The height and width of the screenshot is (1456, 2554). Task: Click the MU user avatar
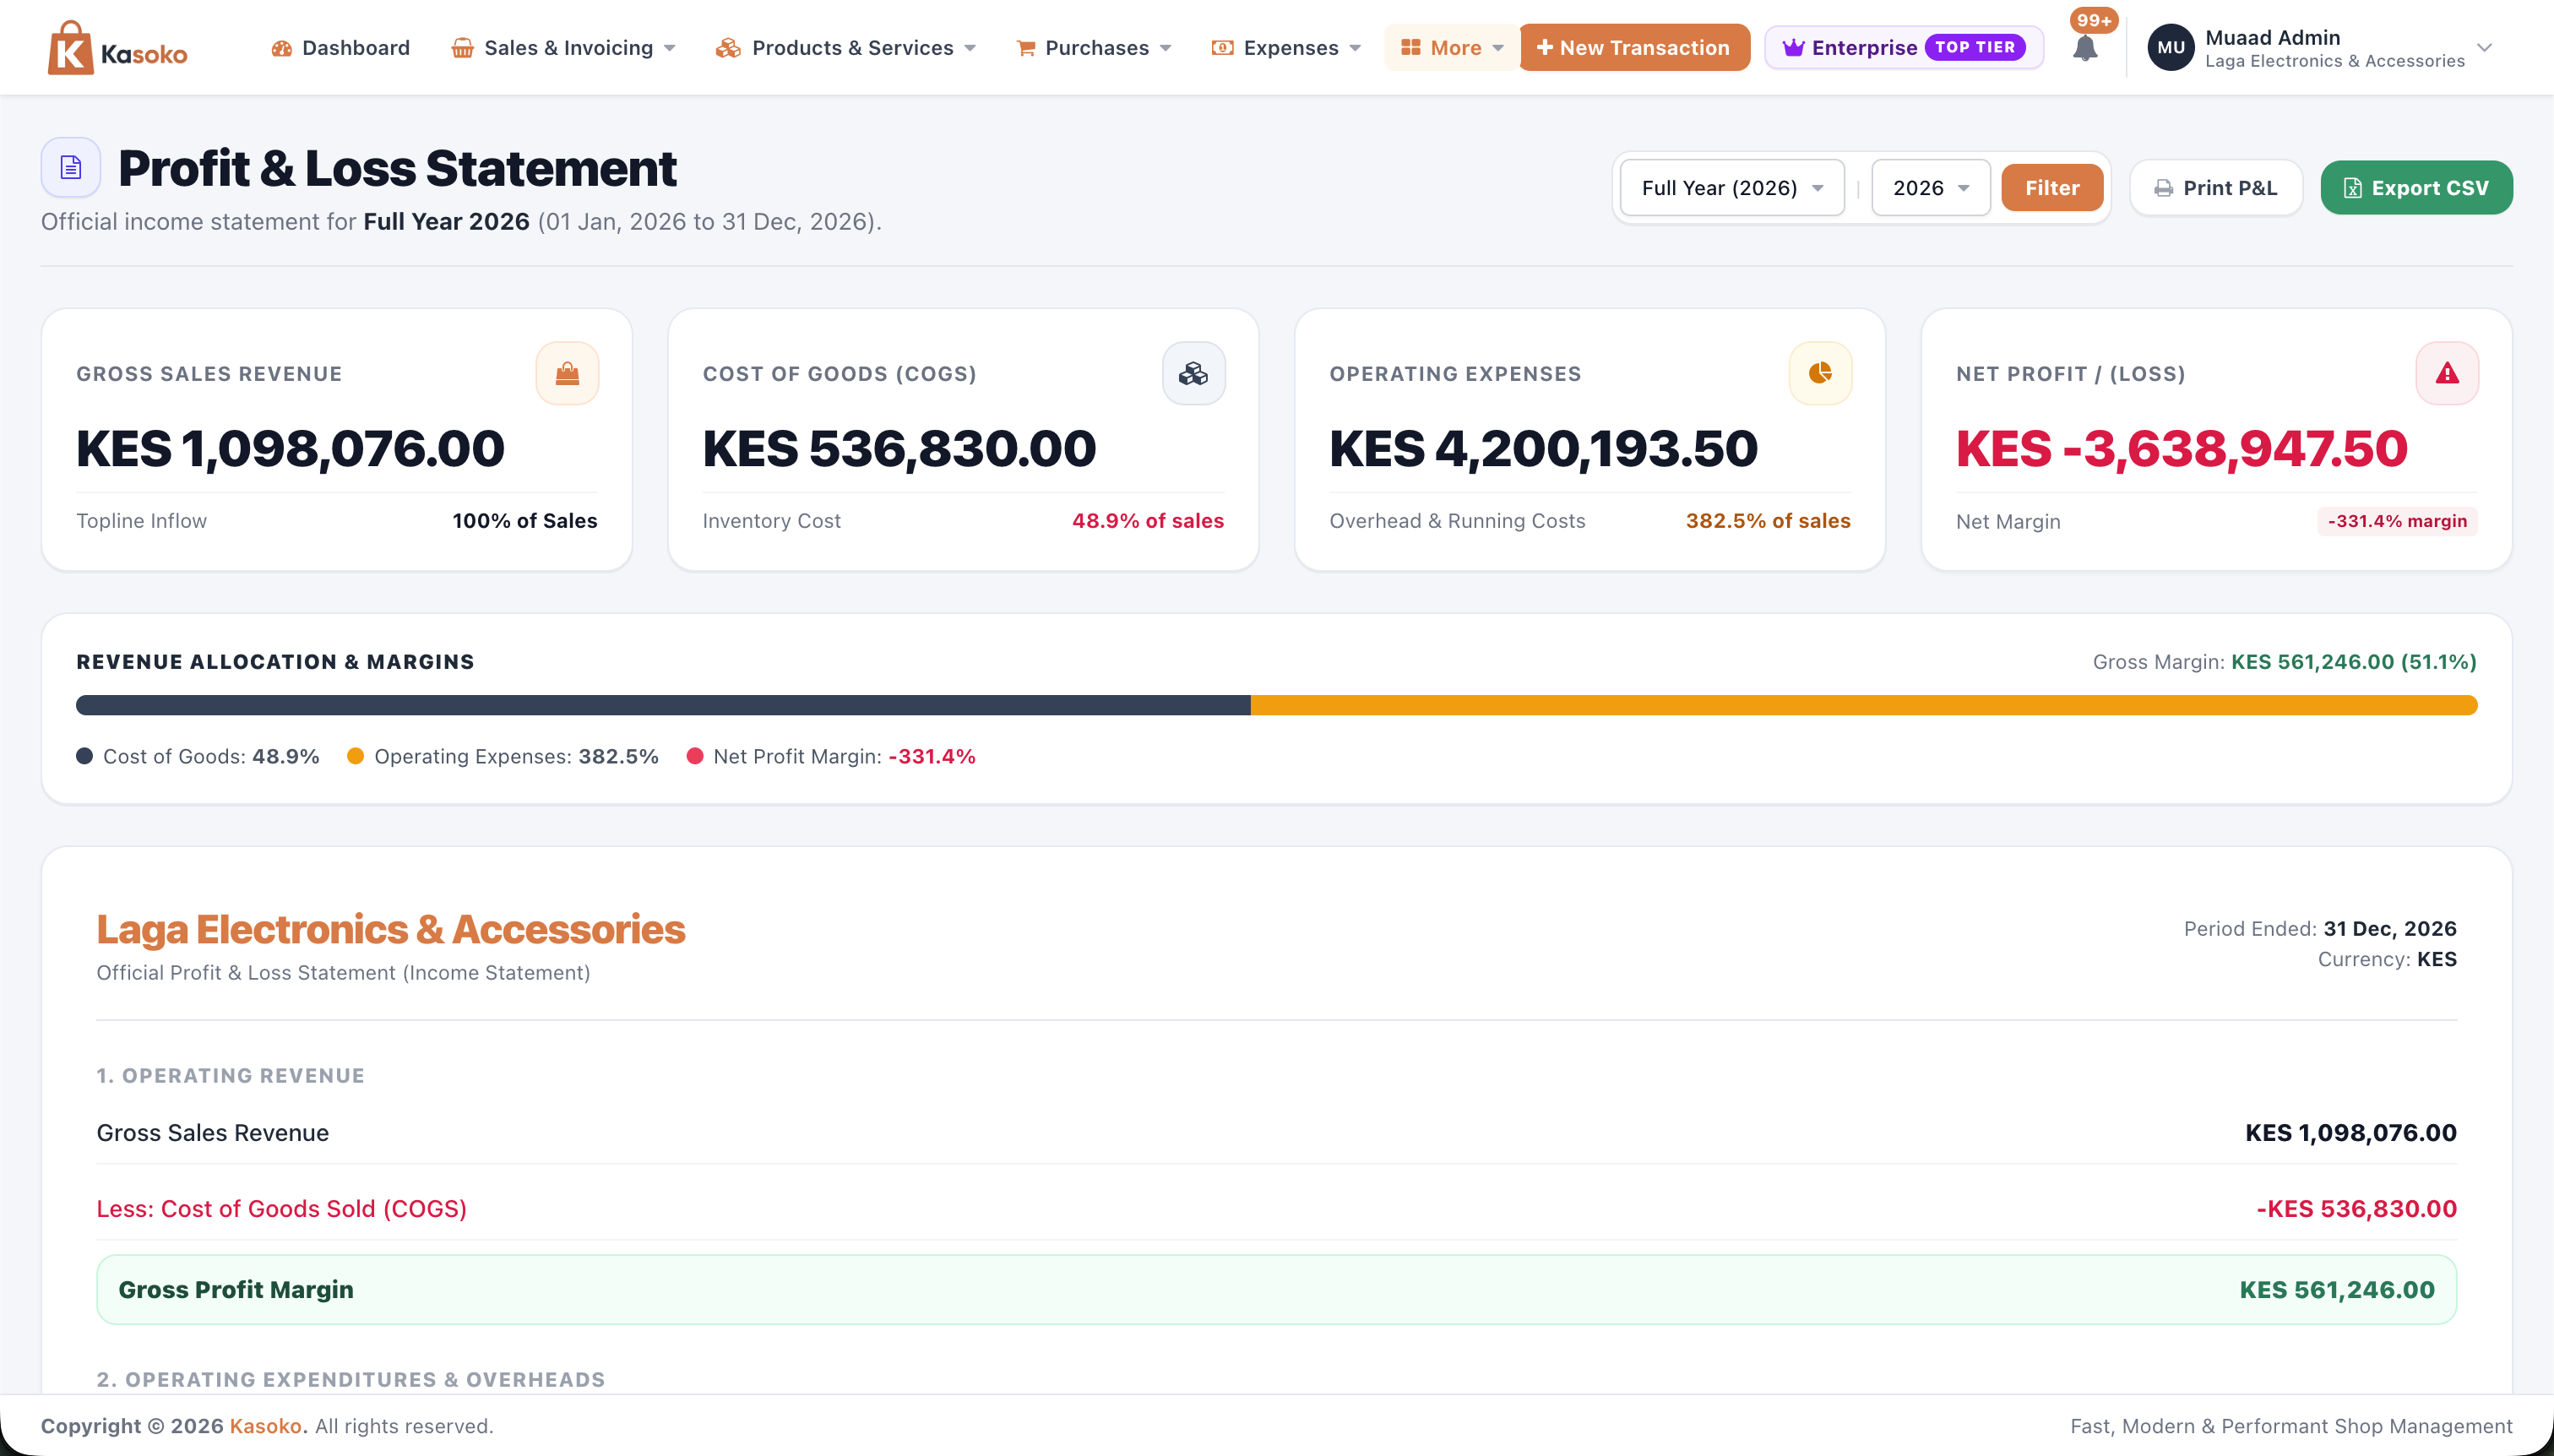coord(2170,48)
